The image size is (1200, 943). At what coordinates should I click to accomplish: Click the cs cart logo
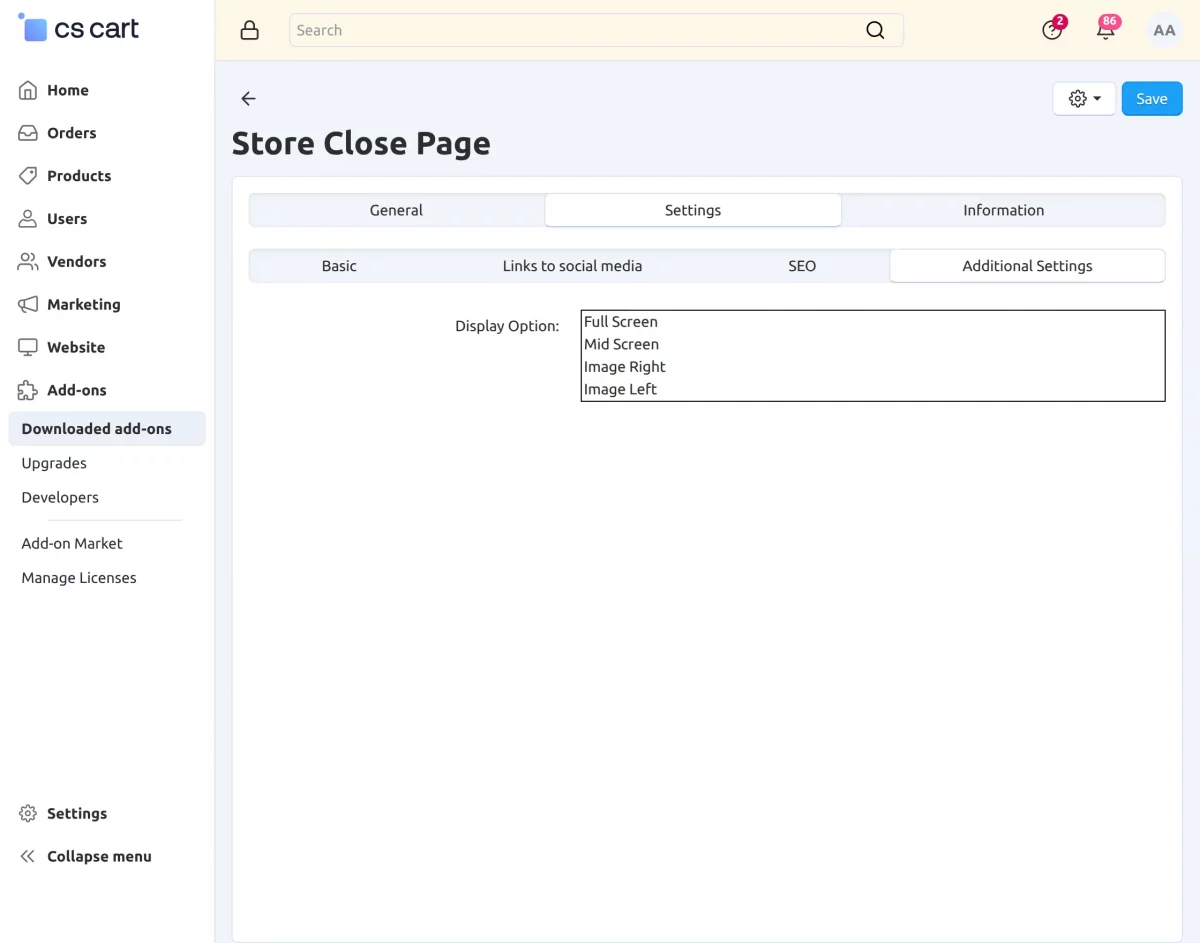coord(79,28)
